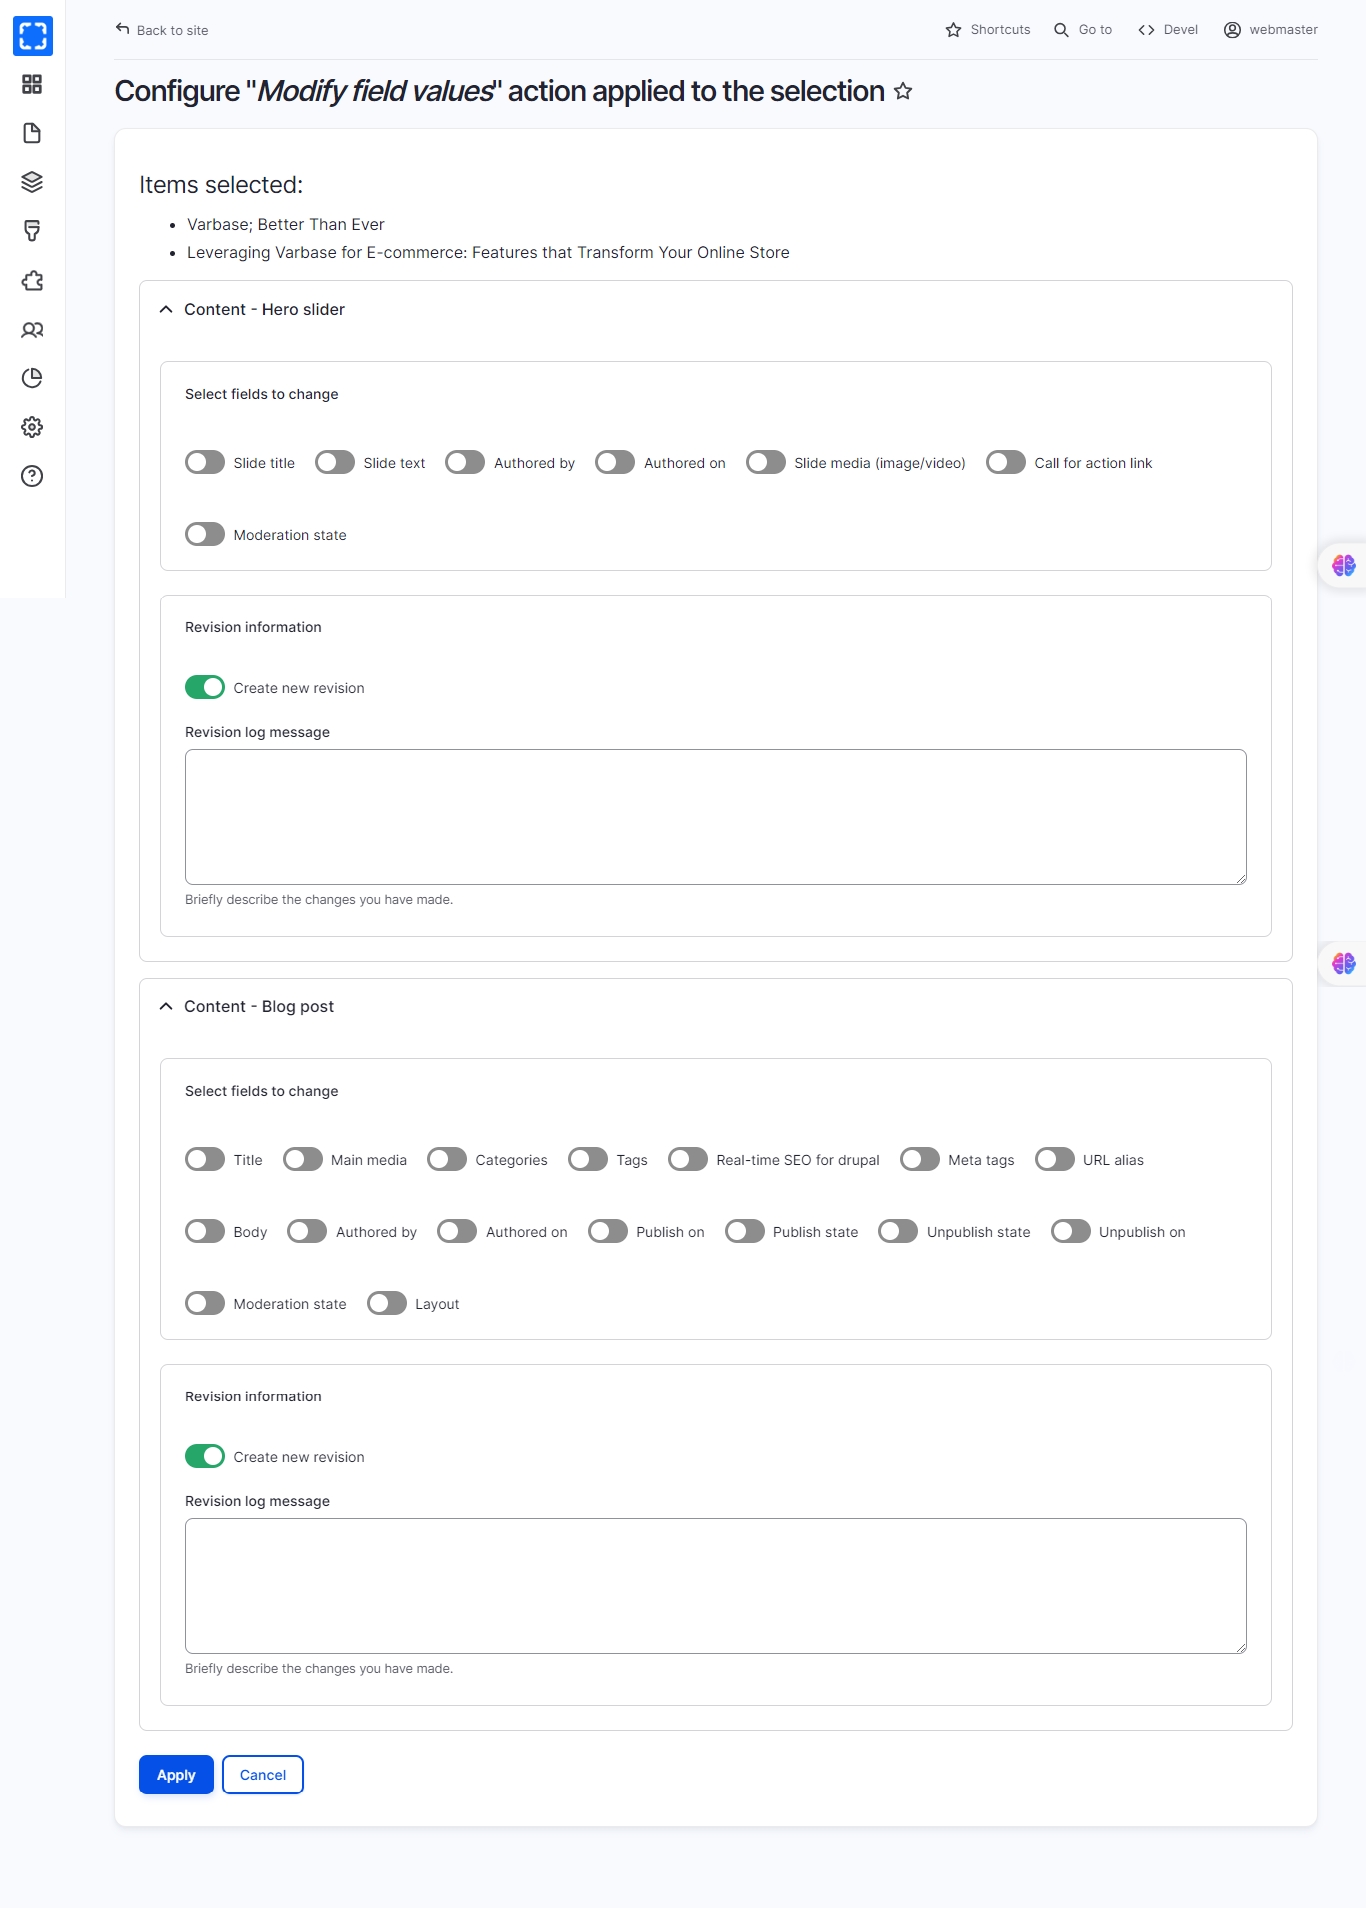1366x1912 pixels.
Task: Add page to shortcuts with star icon
Action: (x=903, y=92)
